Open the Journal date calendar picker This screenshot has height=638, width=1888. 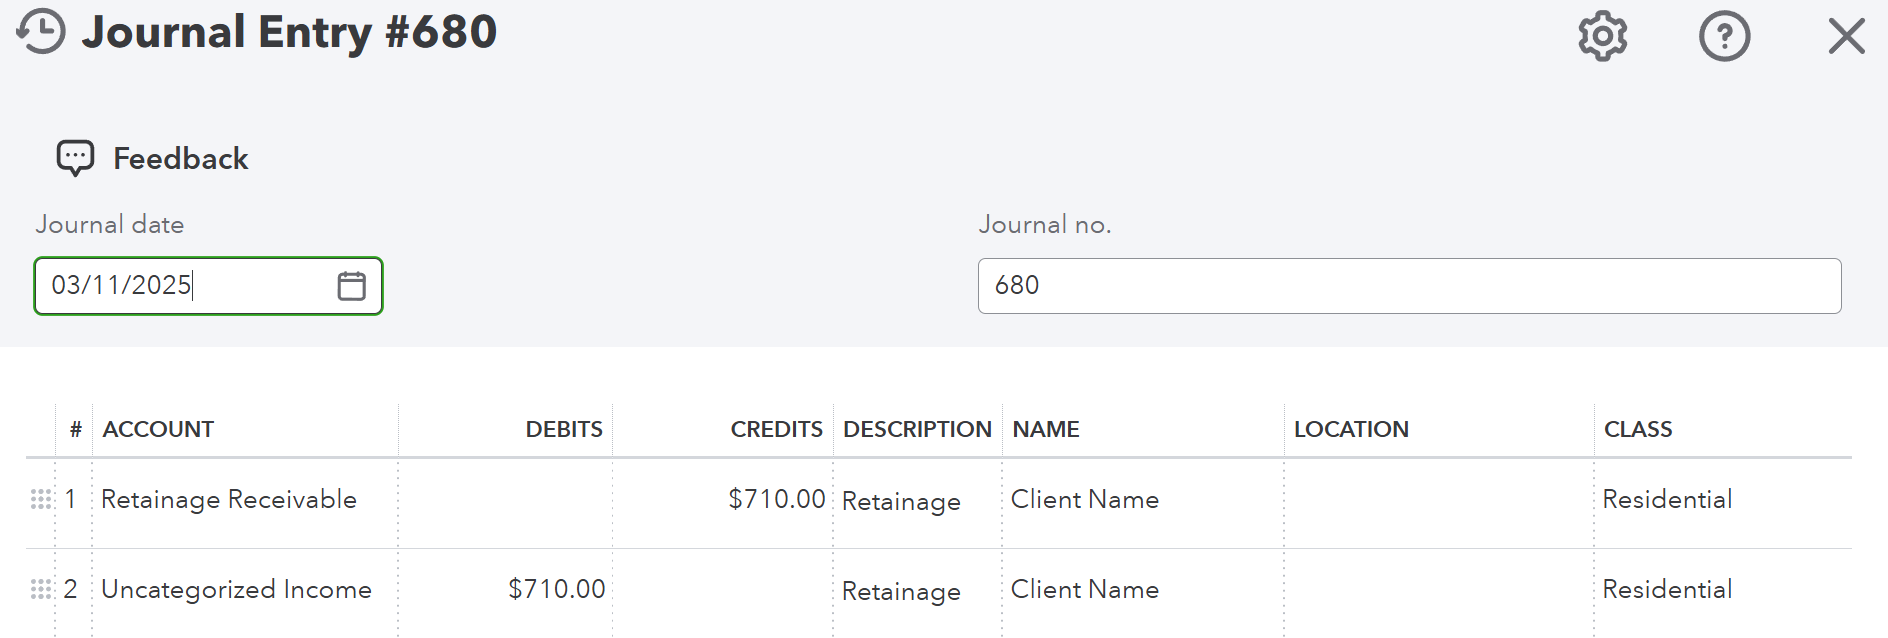[x=351, y=286]
